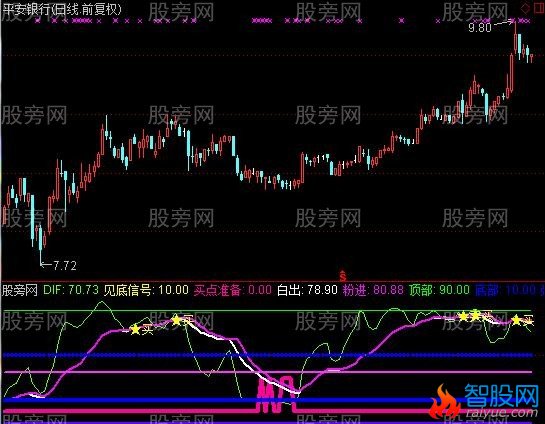Image resolution: width=545 pixels, height=424 pixels.
Task: Click the 股旁网 indicator name label
Action: coord(20,290)
